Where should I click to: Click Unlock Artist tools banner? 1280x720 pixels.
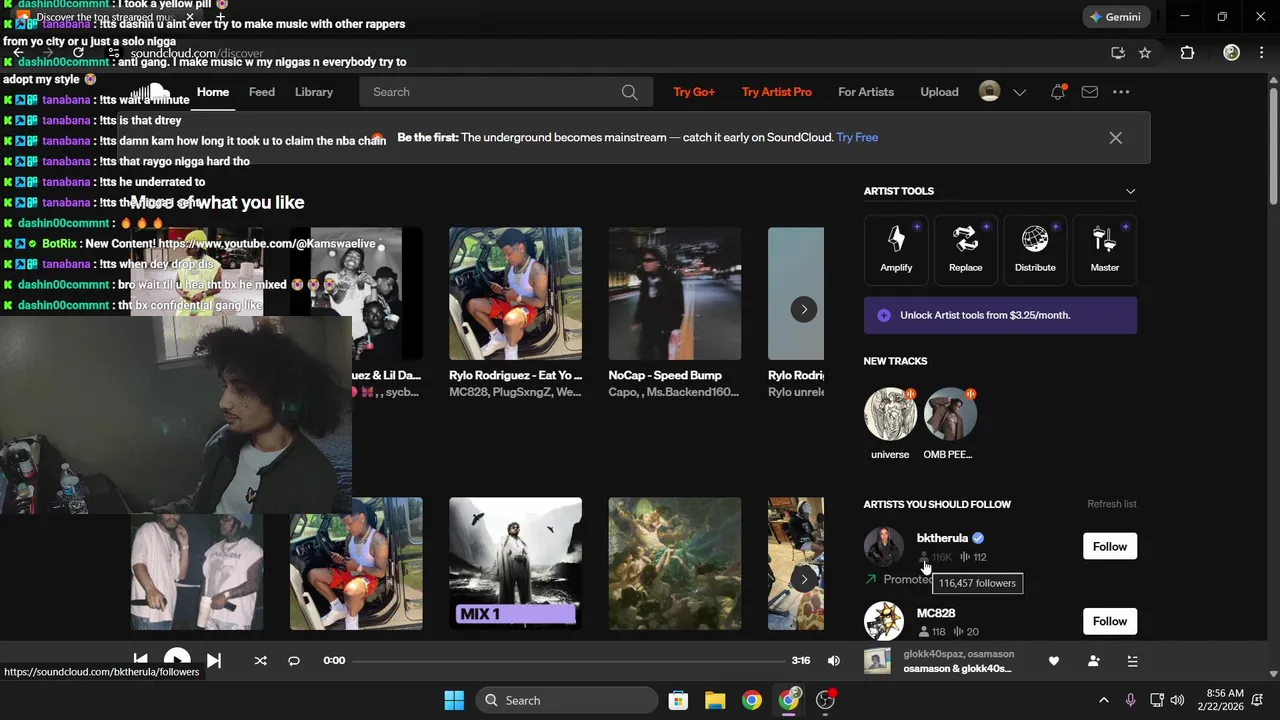[1000, 315]
